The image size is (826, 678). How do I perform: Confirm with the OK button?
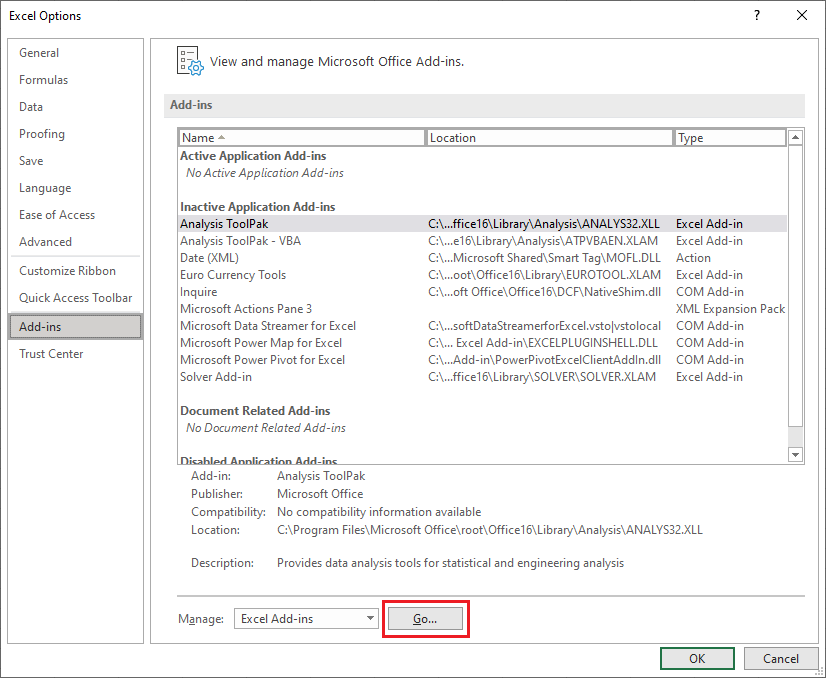click(697, 658)
